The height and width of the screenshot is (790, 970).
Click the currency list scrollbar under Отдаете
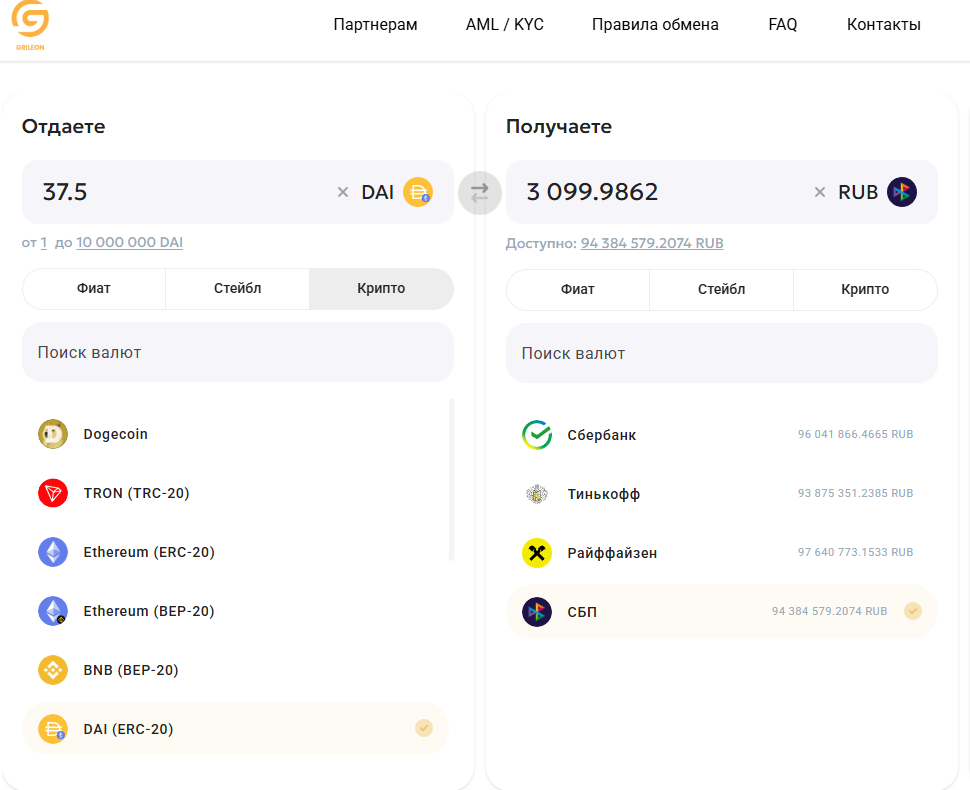click(451, 480)
